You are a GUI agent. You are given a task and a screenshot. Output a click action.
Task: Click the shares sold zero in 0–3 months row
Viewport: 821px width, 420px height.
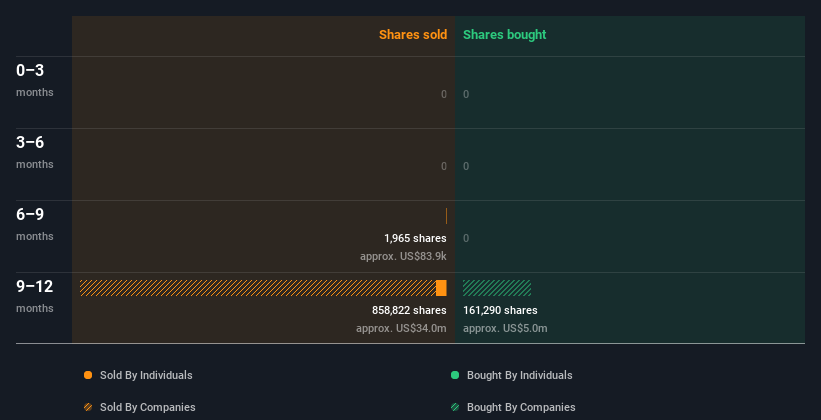pyautogui.click(x=444, y=94)
